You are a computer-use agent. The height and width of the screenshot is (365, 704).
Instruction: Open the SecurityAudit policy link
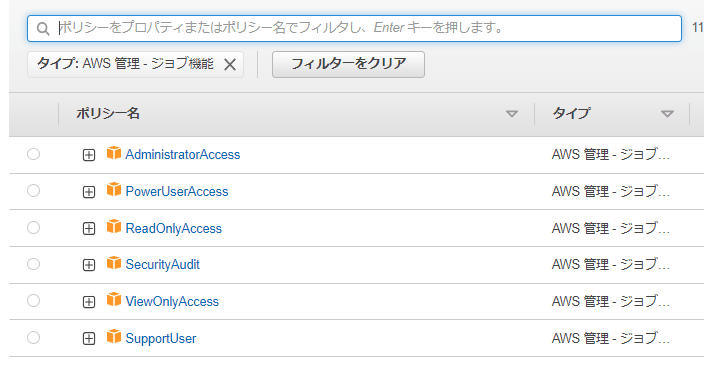[x=163, y=264]
